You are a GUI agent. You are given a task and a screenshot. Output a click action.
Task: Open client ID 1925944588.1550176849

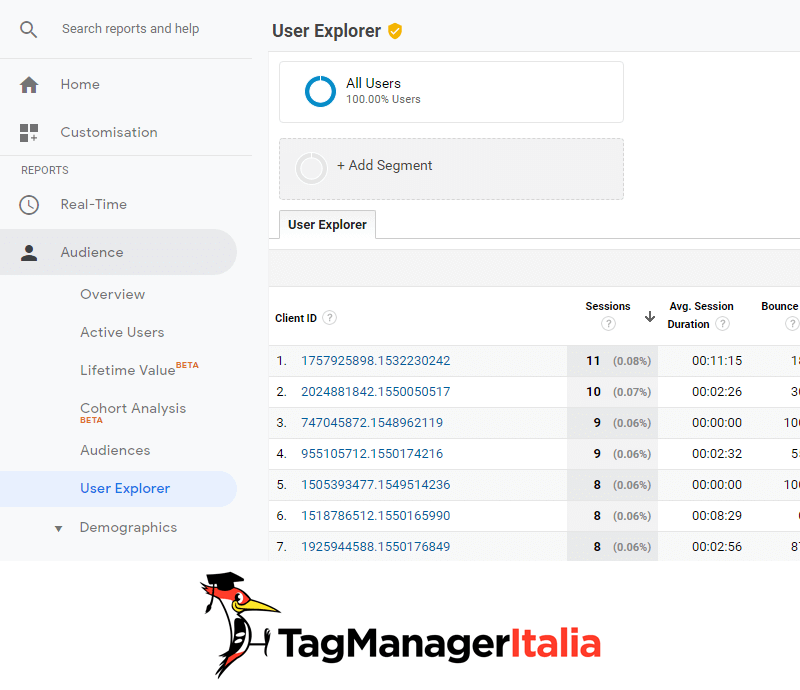[x=376, y=547]
